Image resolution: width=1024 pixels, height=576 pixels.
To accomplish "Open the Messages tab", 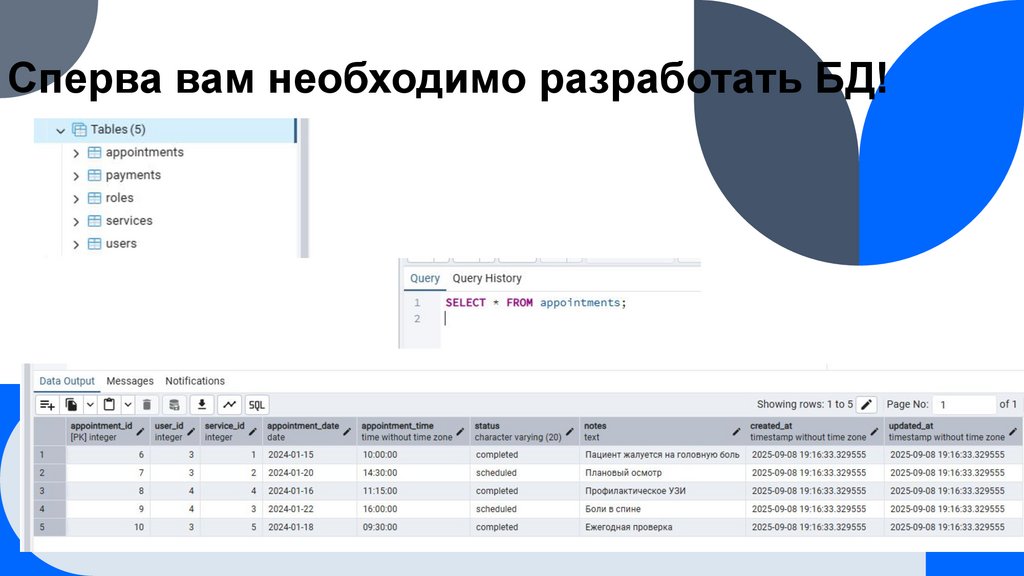I will [x=130, y=381].
